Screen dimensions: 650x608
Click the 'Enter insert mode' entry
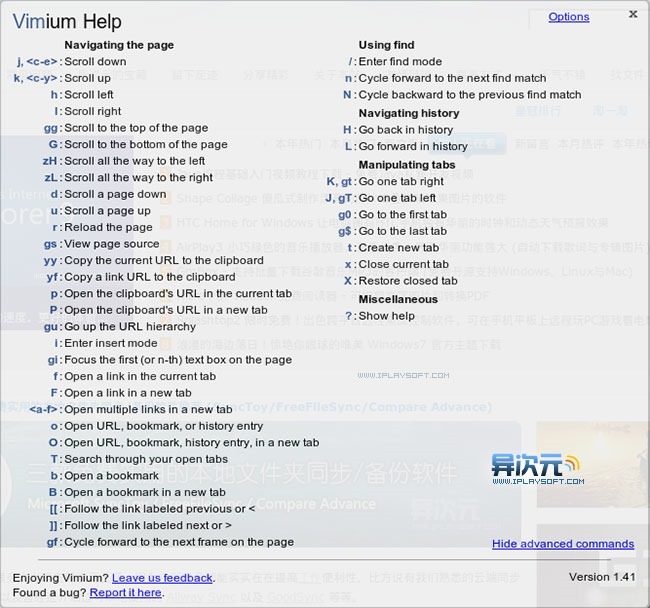pos(111,344)
